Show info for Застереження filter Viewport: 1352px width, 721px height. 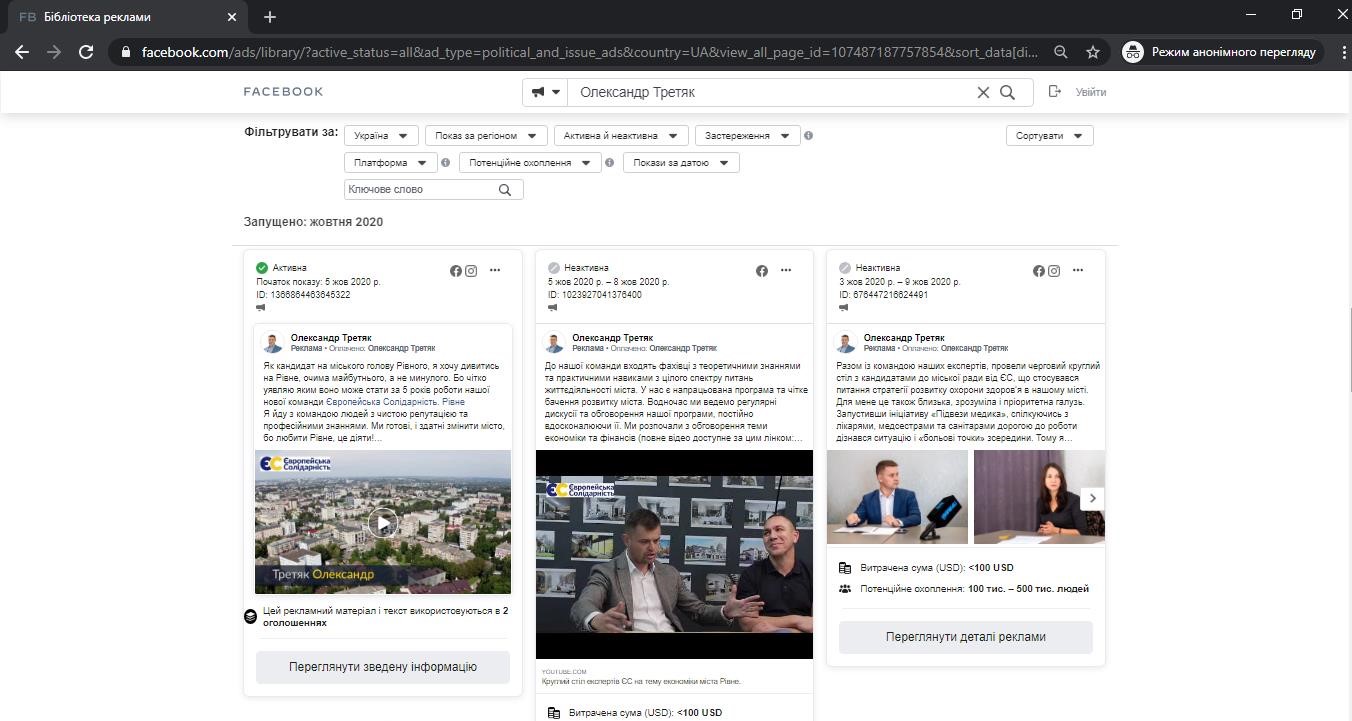809,136
